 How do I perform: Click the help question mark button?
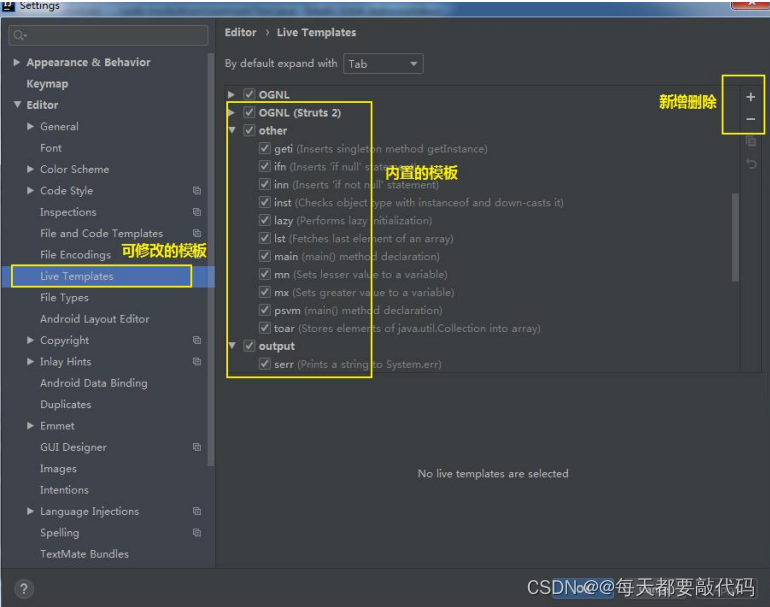click(24, 588)
